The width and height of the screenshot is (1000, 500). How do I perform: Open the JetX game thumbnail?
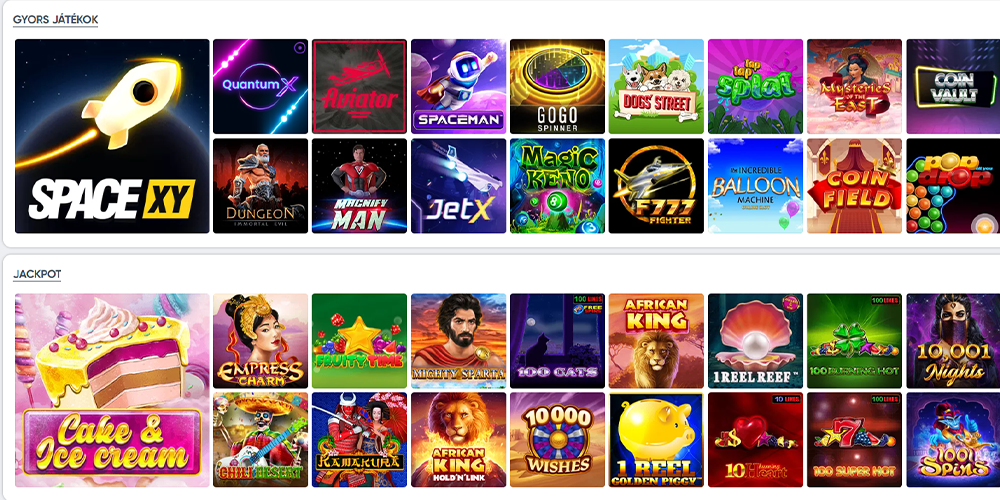click(x=459, y=186)
